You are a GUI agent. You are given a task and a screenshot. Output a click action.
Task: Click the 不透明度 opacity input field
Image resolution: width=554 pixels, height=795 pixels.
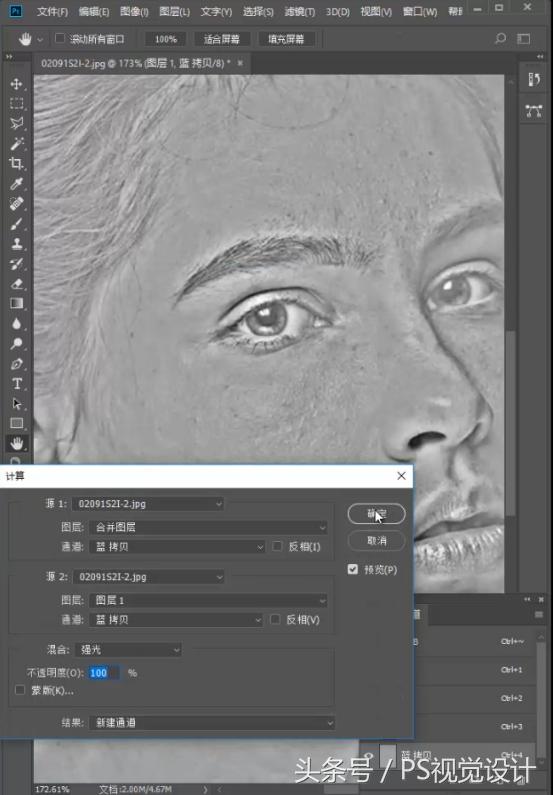point(104,673)
